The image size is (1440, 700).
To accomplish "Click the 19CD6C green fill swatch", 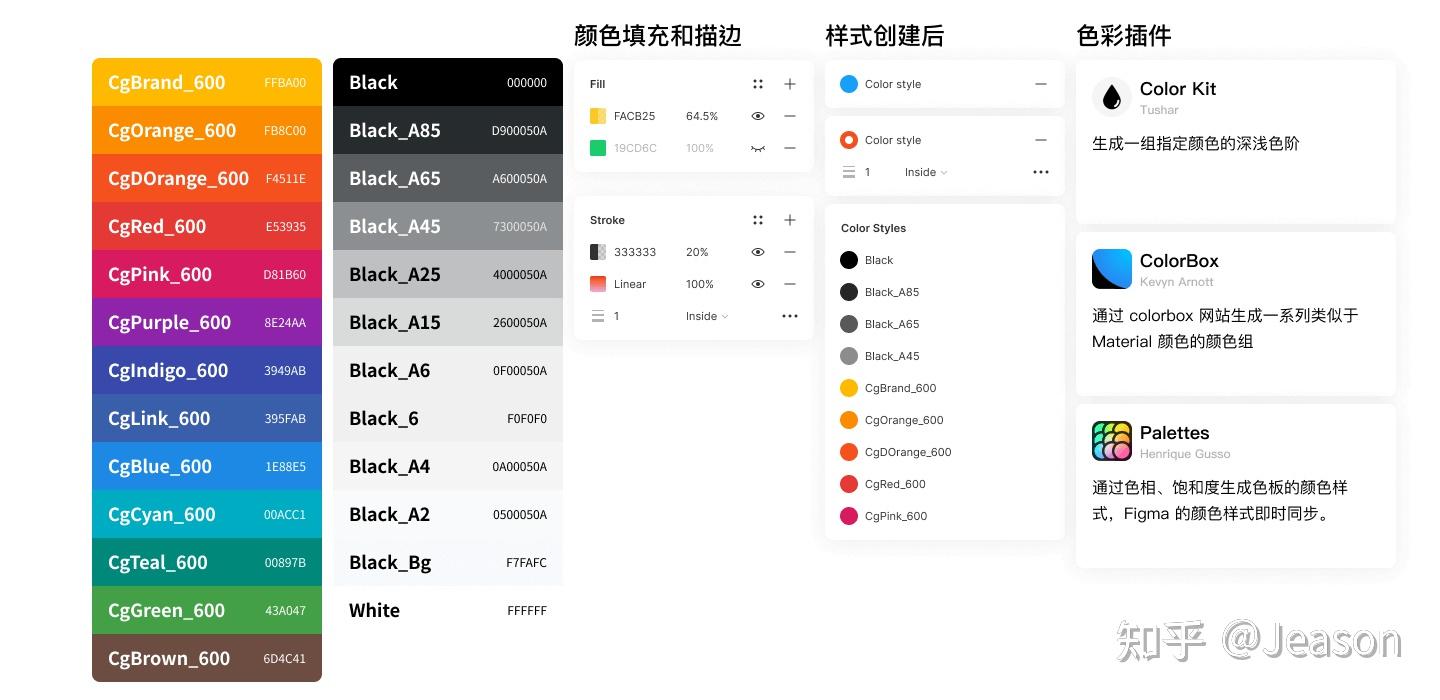I will 598,148.
